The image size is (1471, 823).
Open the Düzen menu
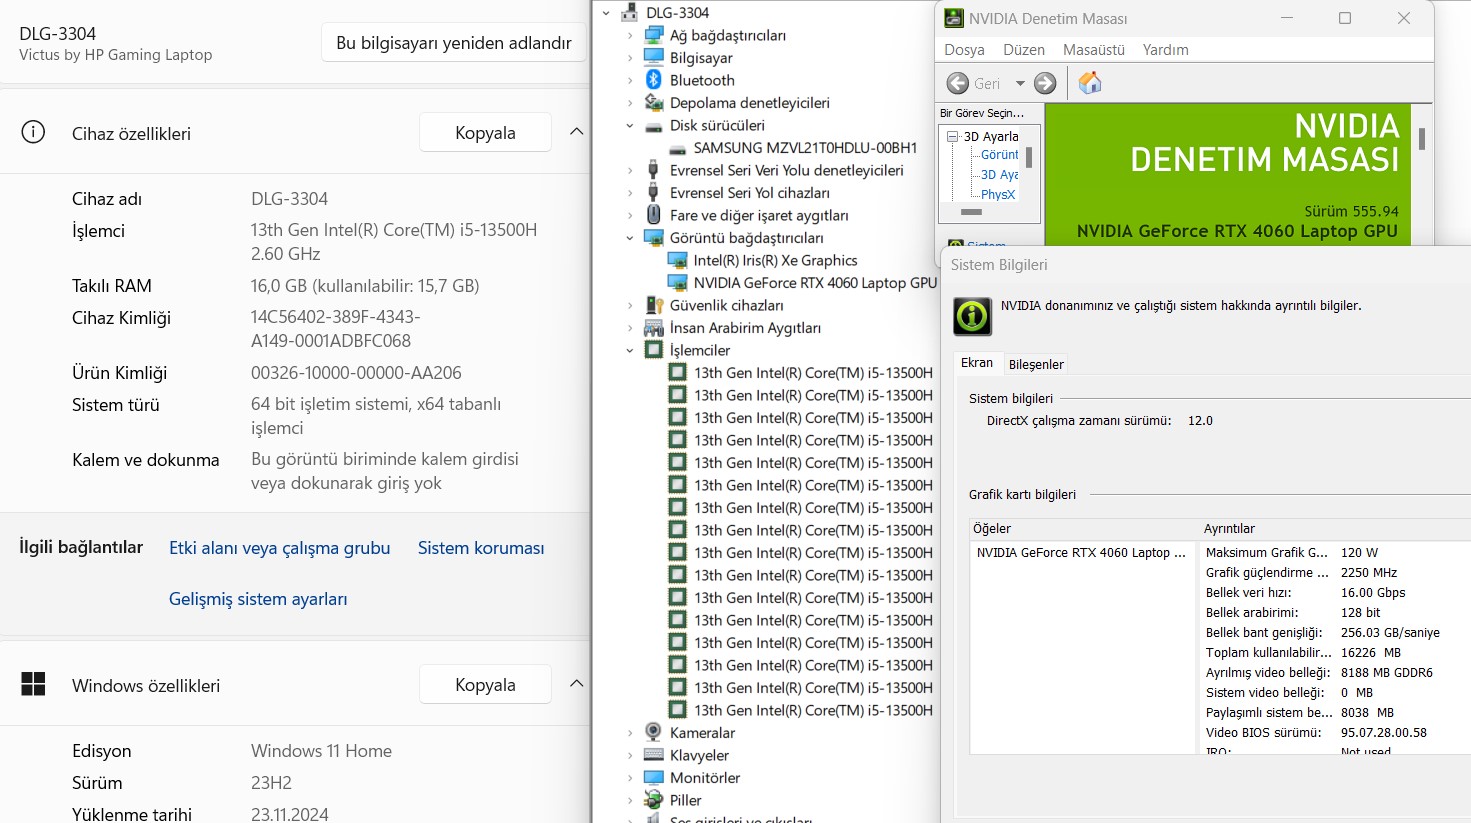click(1024, 50)
